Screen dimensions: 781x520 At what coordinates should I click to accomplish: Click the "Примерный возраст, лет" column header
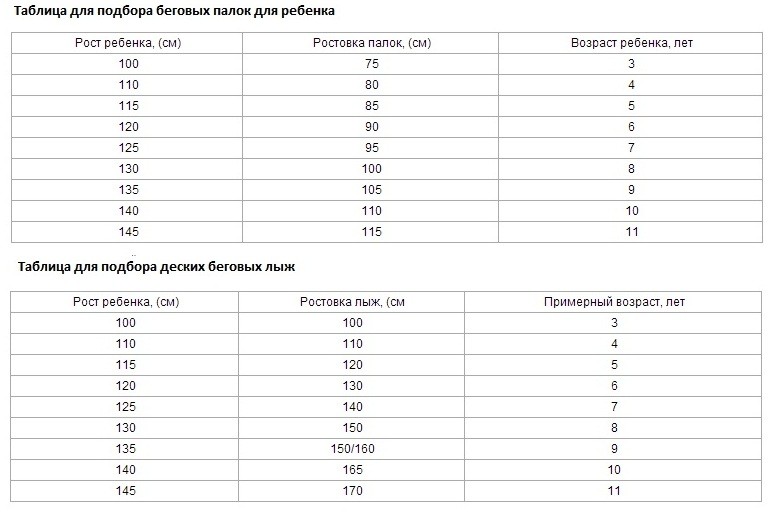click(x=614, y=301)
